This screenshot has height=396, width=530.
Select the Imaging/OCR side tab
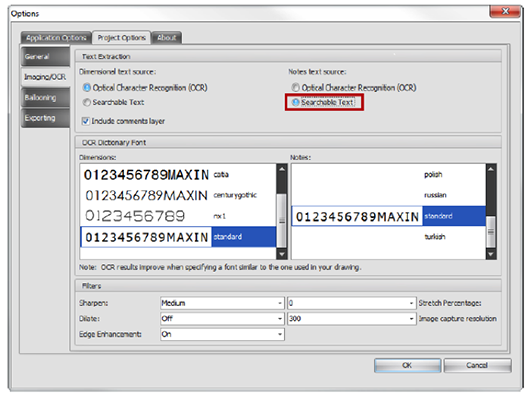pos(45,77)
